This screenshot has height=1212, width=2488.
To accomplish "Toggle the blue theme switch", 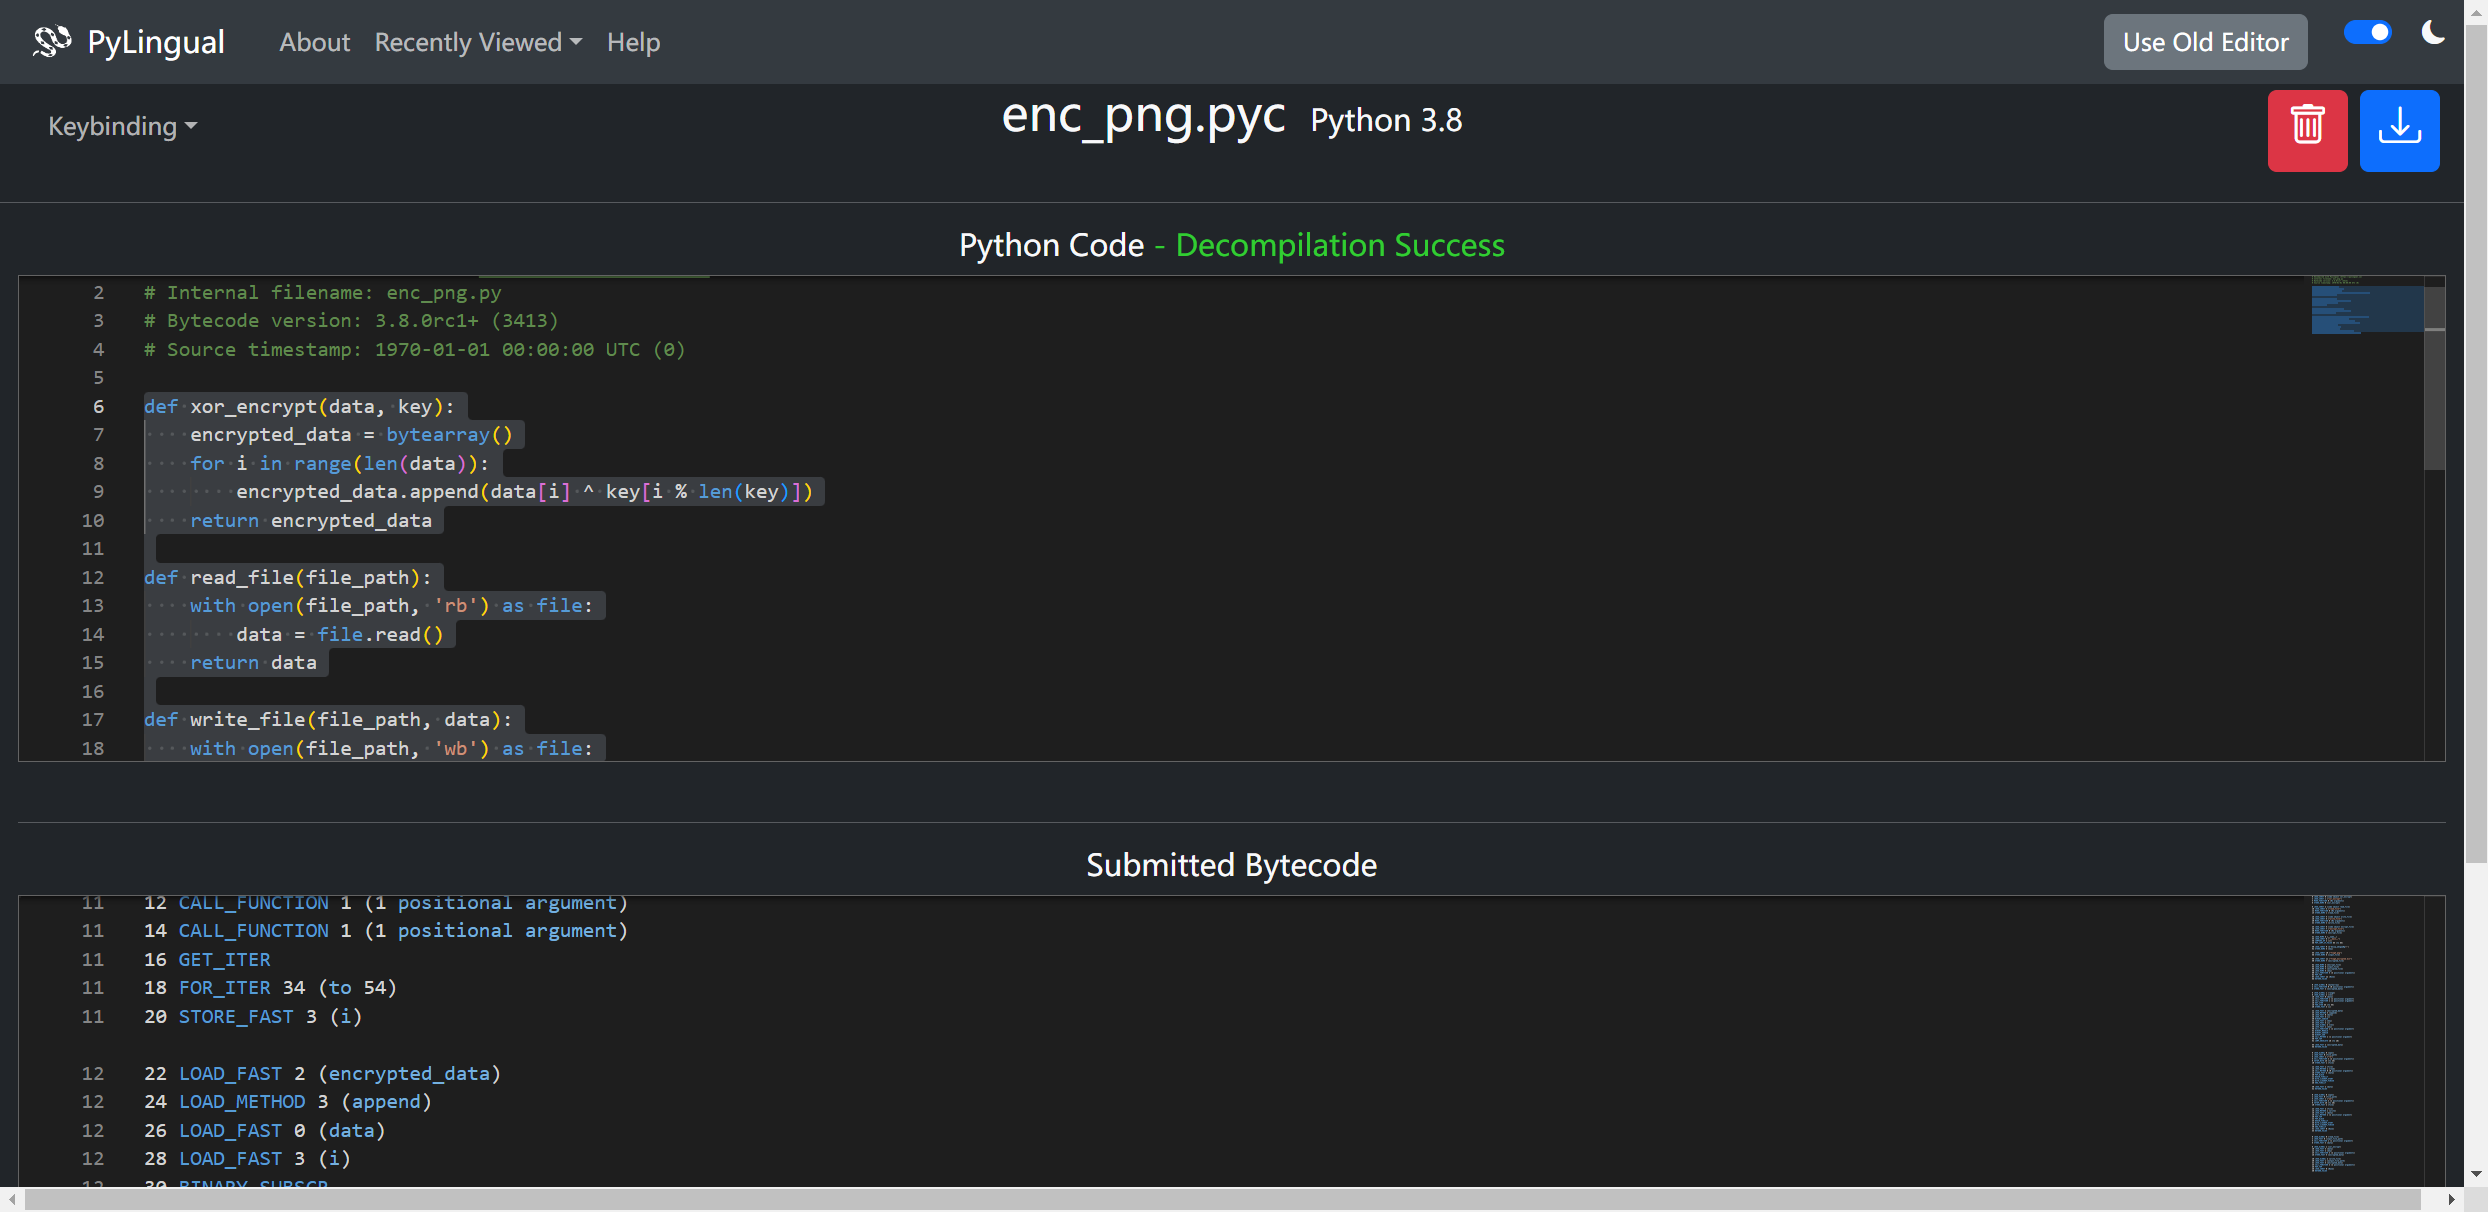I will [2367, 33].
